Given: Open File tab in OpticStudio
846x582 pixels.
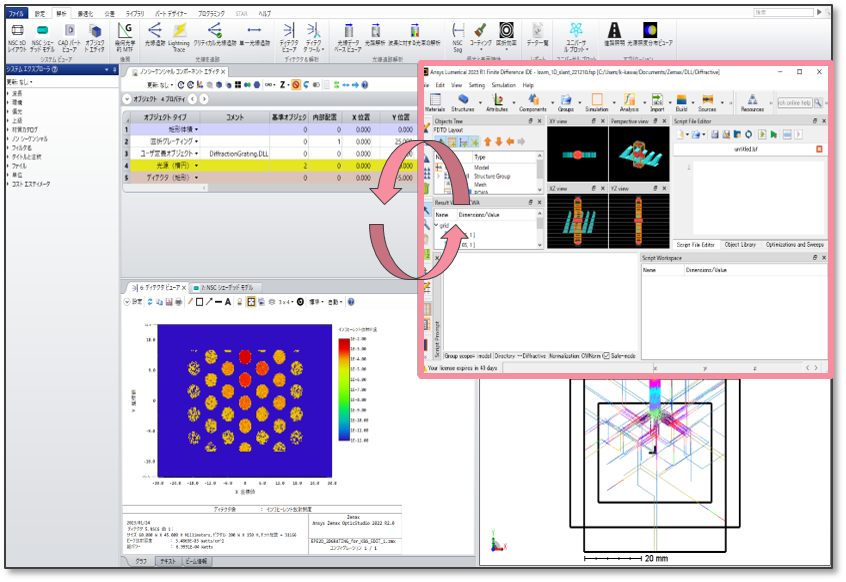Looking at the screenshot, I should 16,13.
